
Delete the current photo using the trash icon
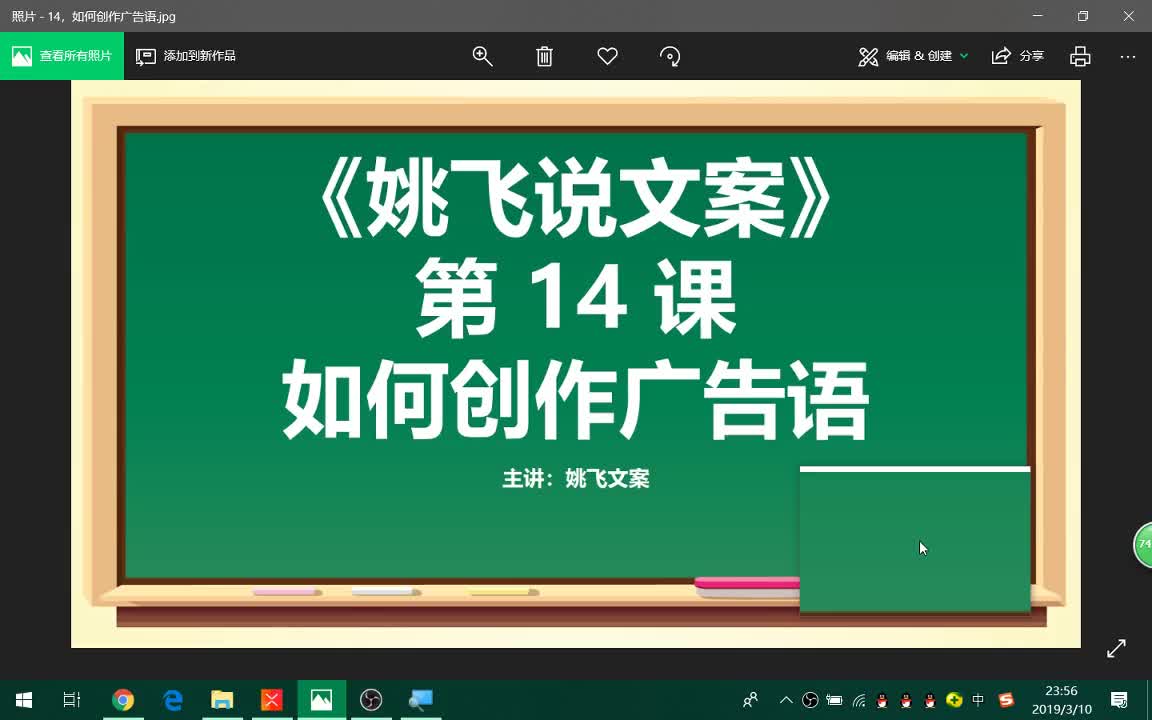point(544,56)
